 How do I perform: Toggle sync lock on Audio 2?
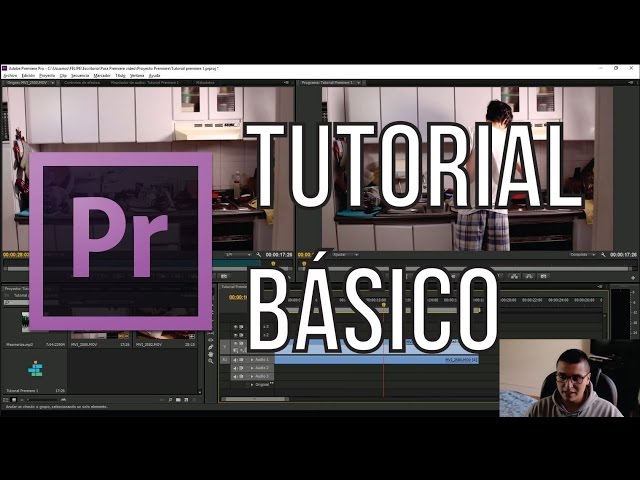(x=241, y=368)
